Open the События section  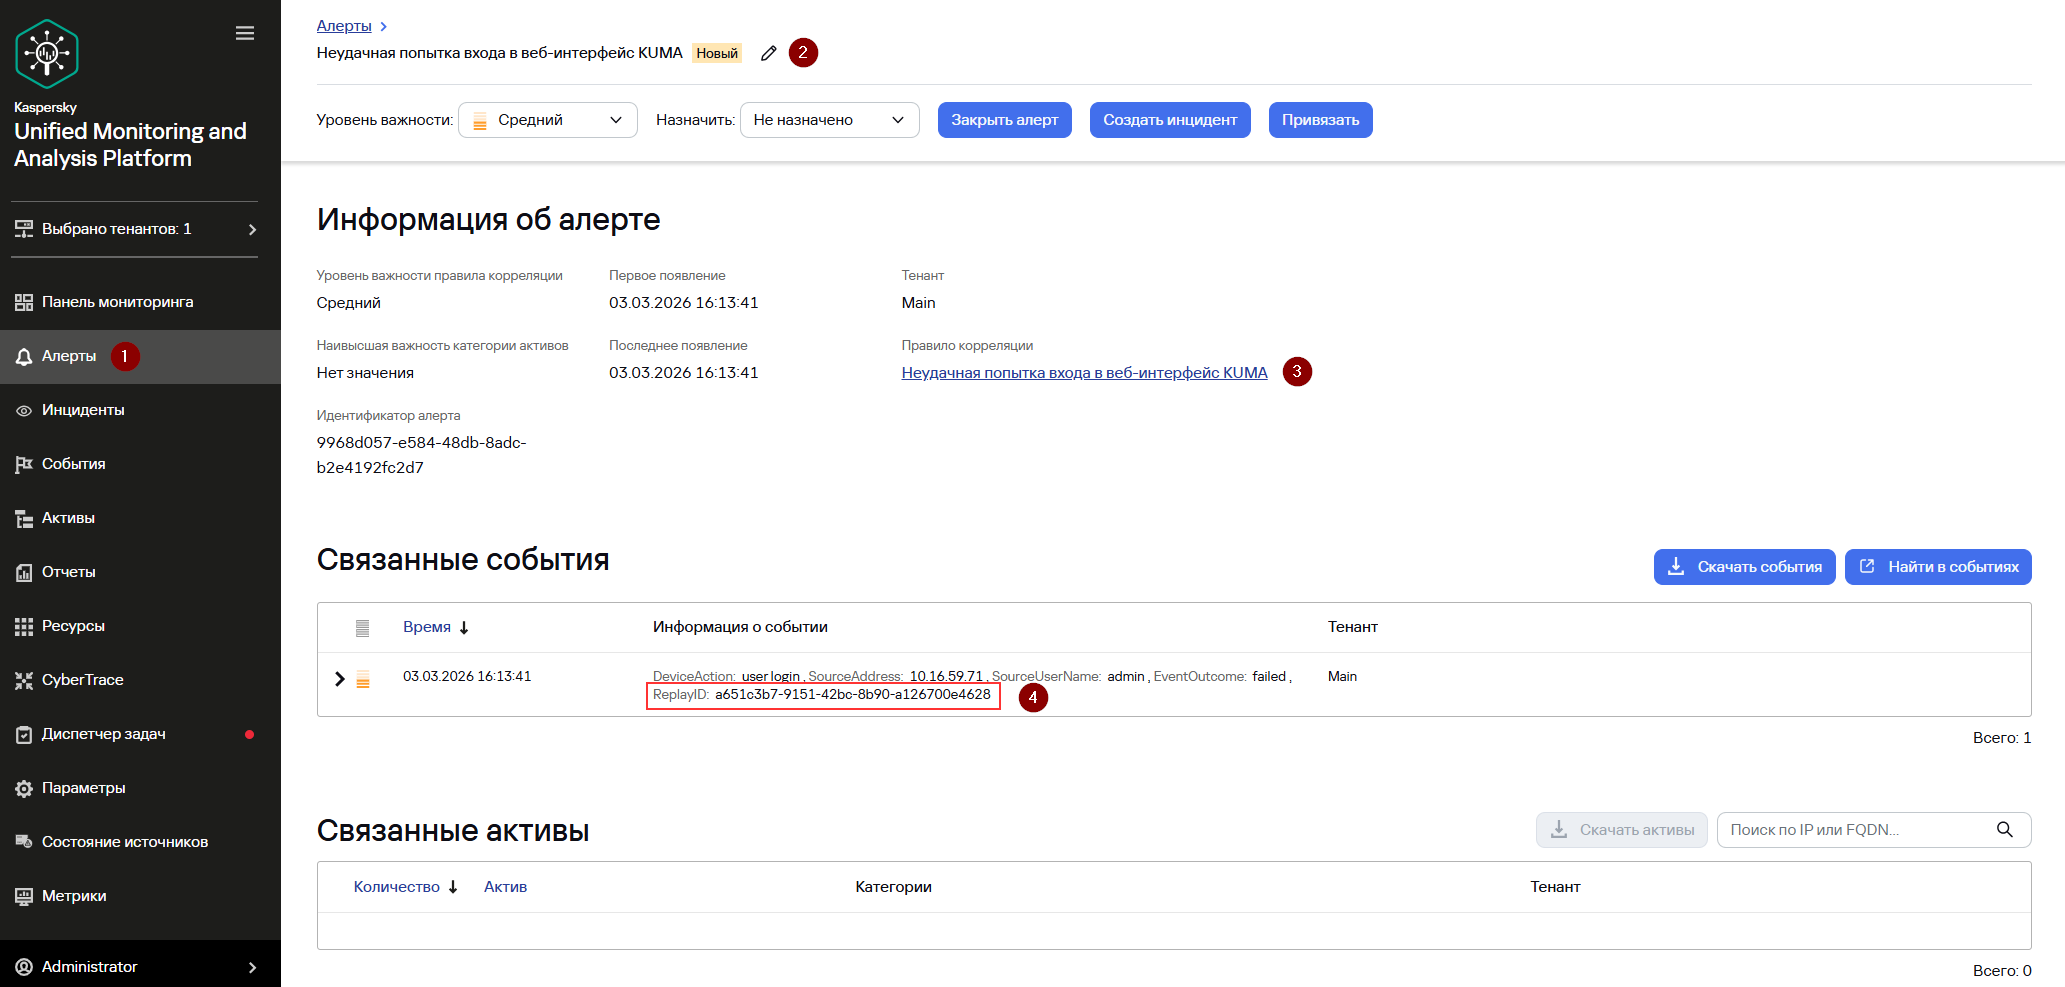point(140,464)
